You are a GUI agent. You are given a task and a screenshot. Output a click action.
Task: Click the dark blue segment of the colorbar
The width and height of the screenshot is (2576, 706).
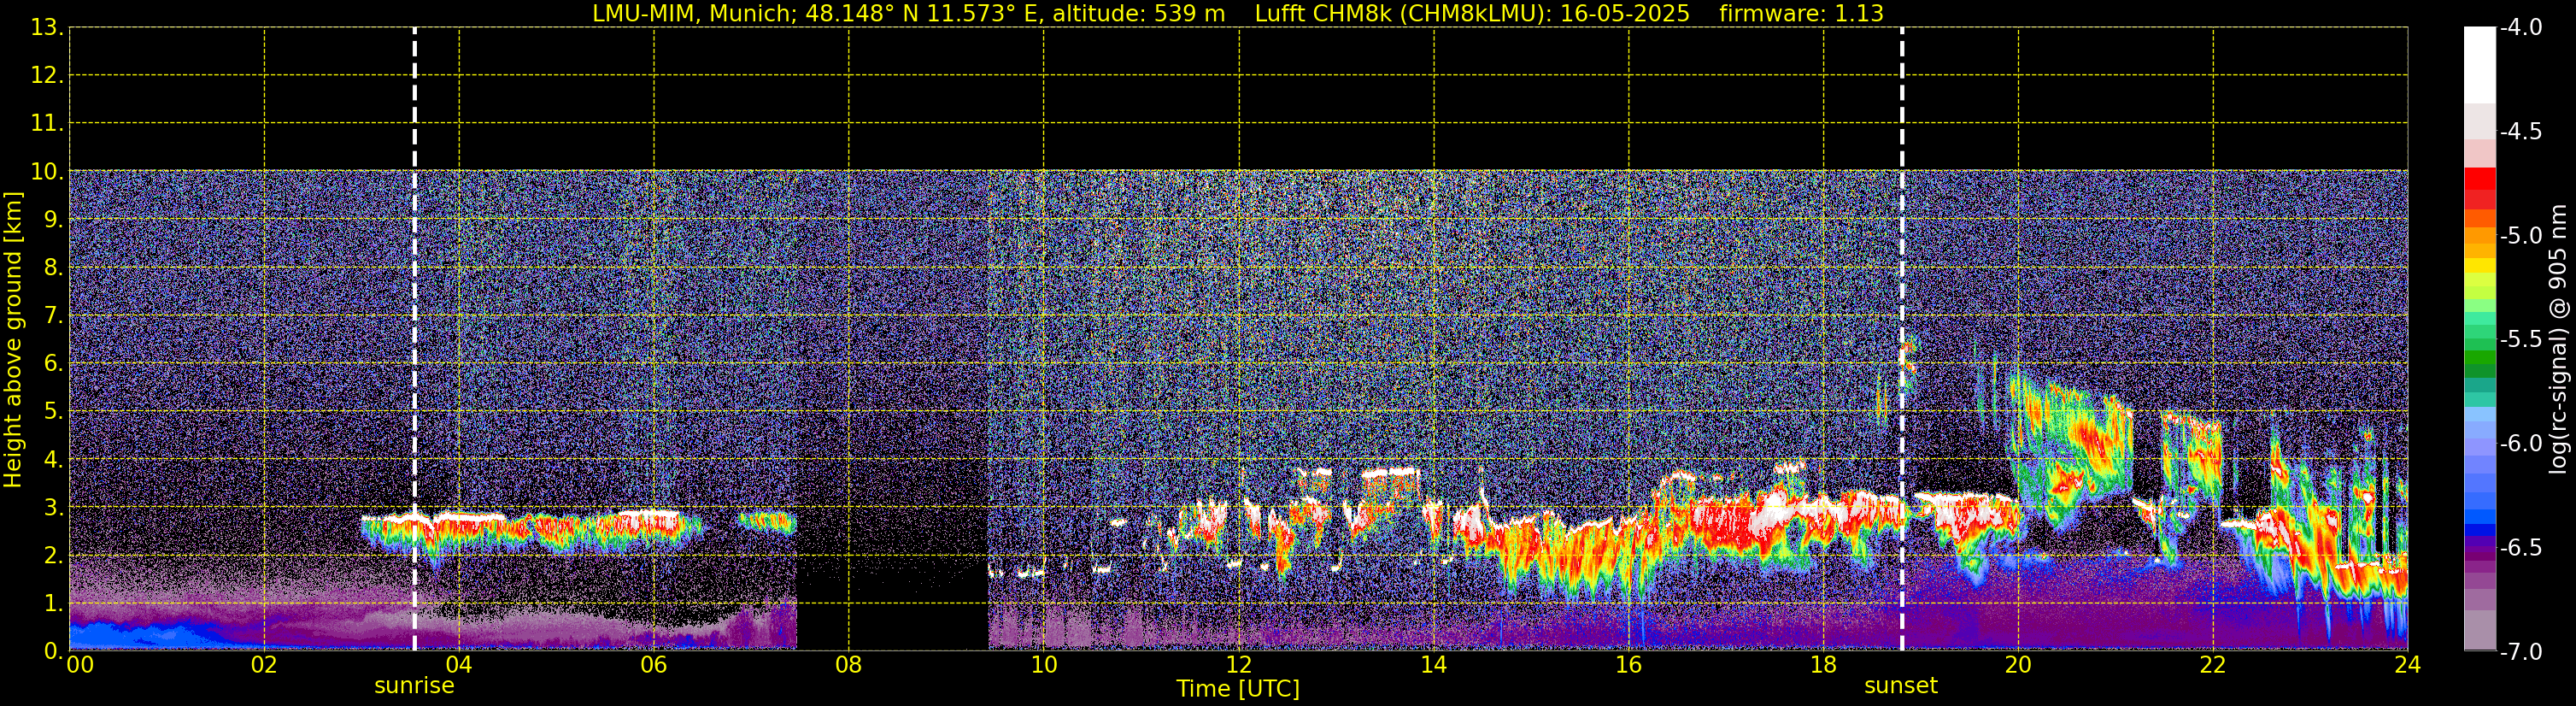(2479, 531)
